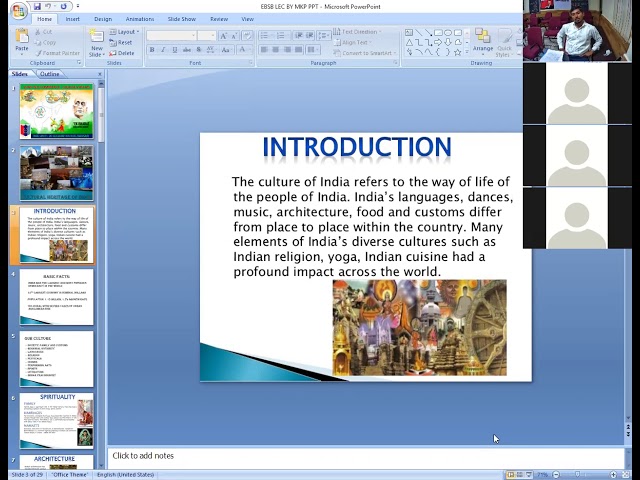The height and width of the screenshot is (480, 640).
Task: Click the Redo icon in Quick Access
Action: 64,6
